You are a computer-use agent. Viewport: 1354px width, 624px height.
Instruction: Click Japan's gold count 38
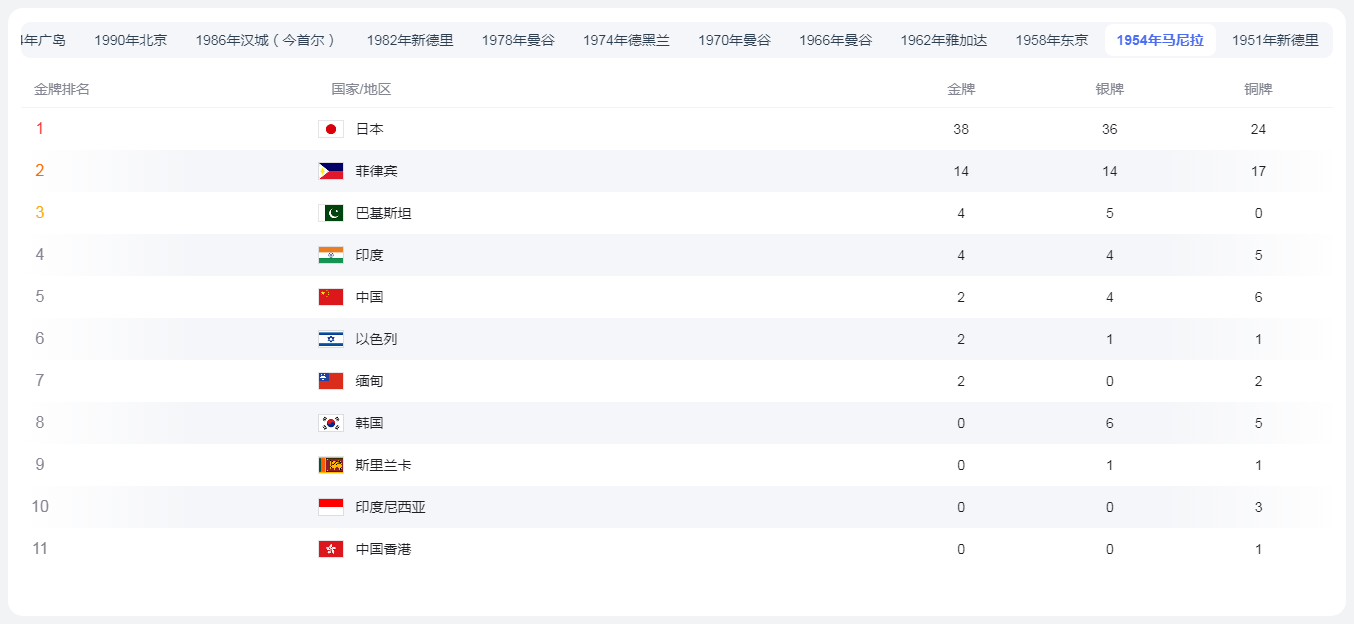961,129
